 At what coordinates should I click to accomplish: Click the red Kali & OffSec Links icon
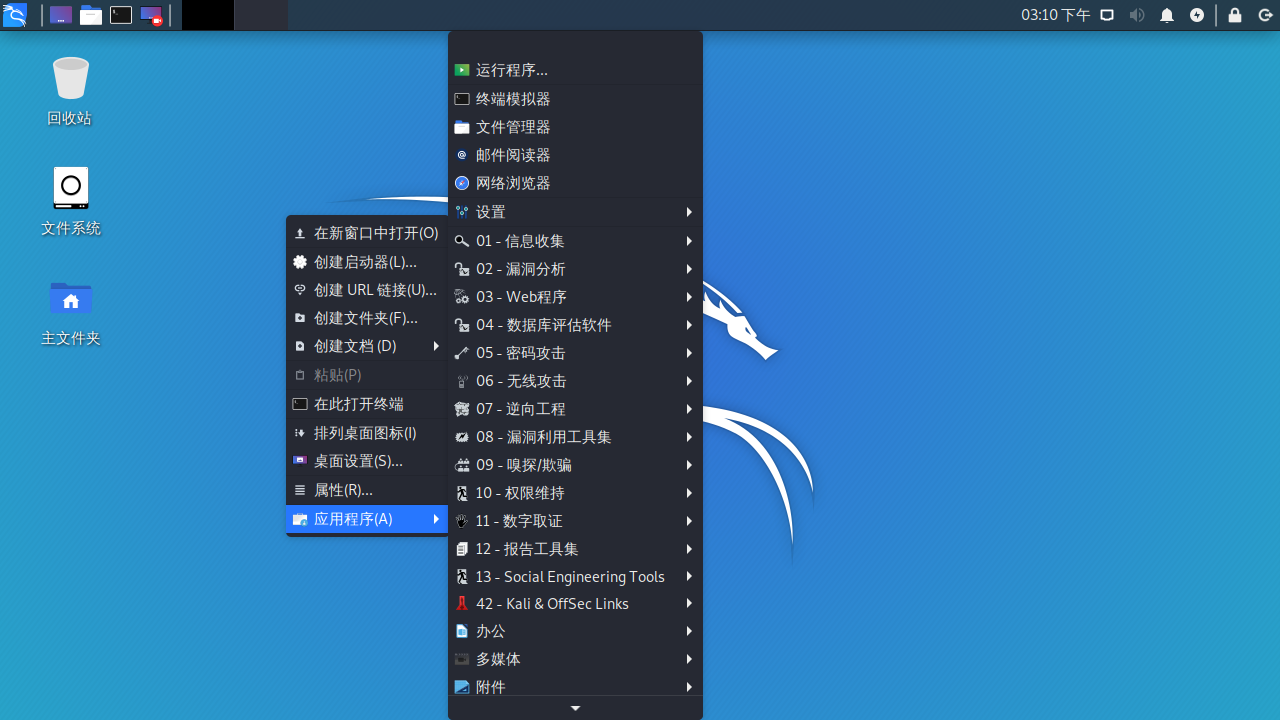461,604
